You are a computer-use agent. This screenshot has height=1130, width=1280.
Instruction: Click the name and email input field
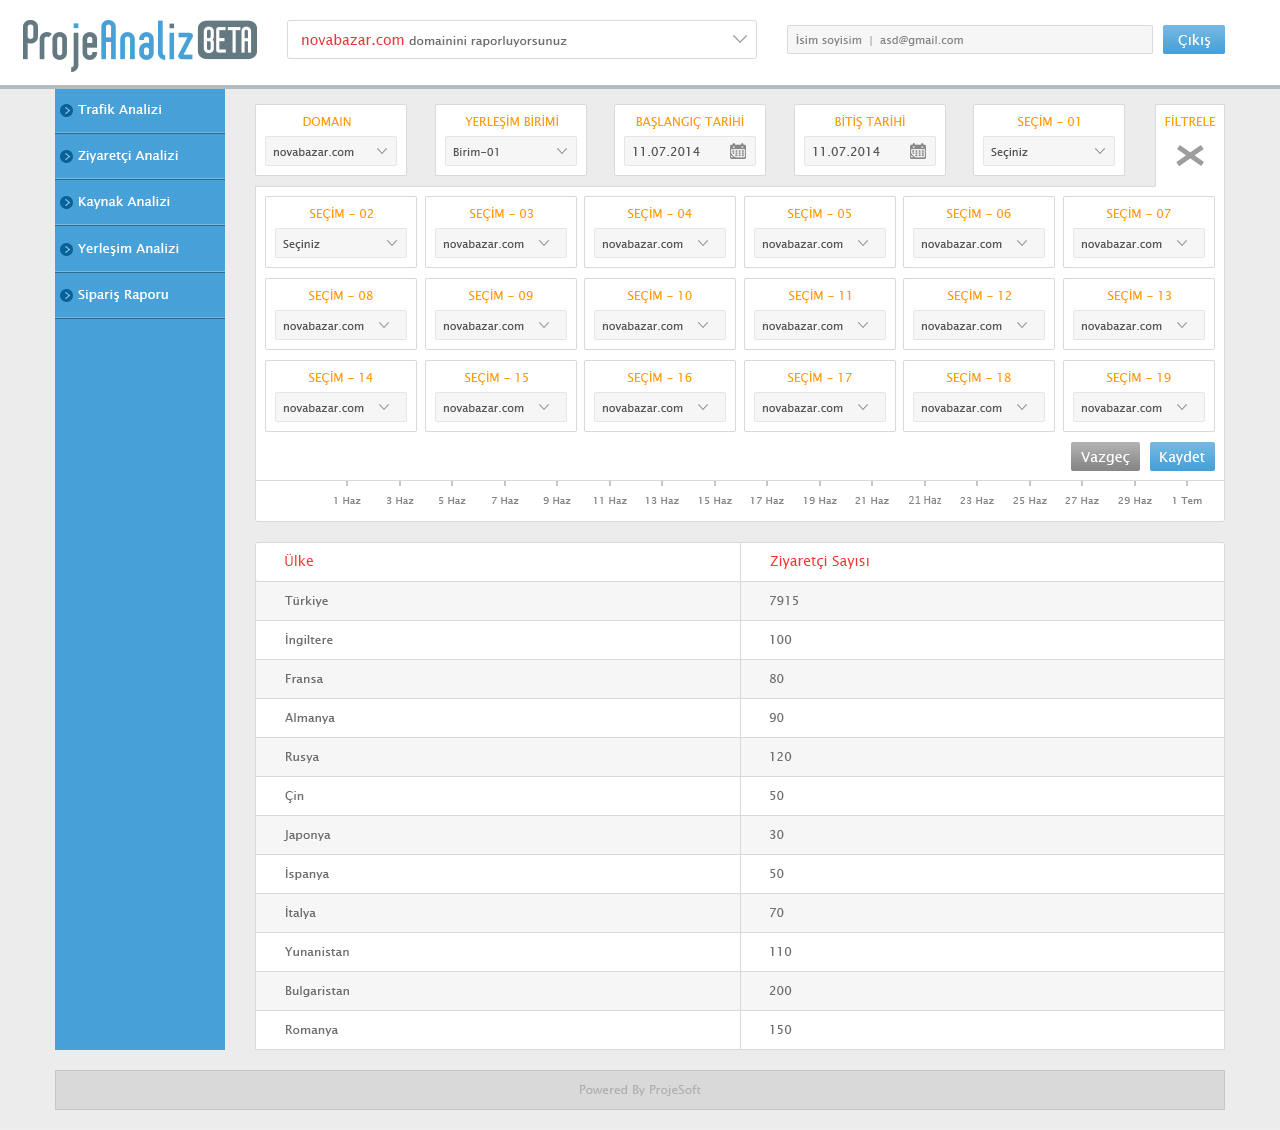tap(969, 40)
